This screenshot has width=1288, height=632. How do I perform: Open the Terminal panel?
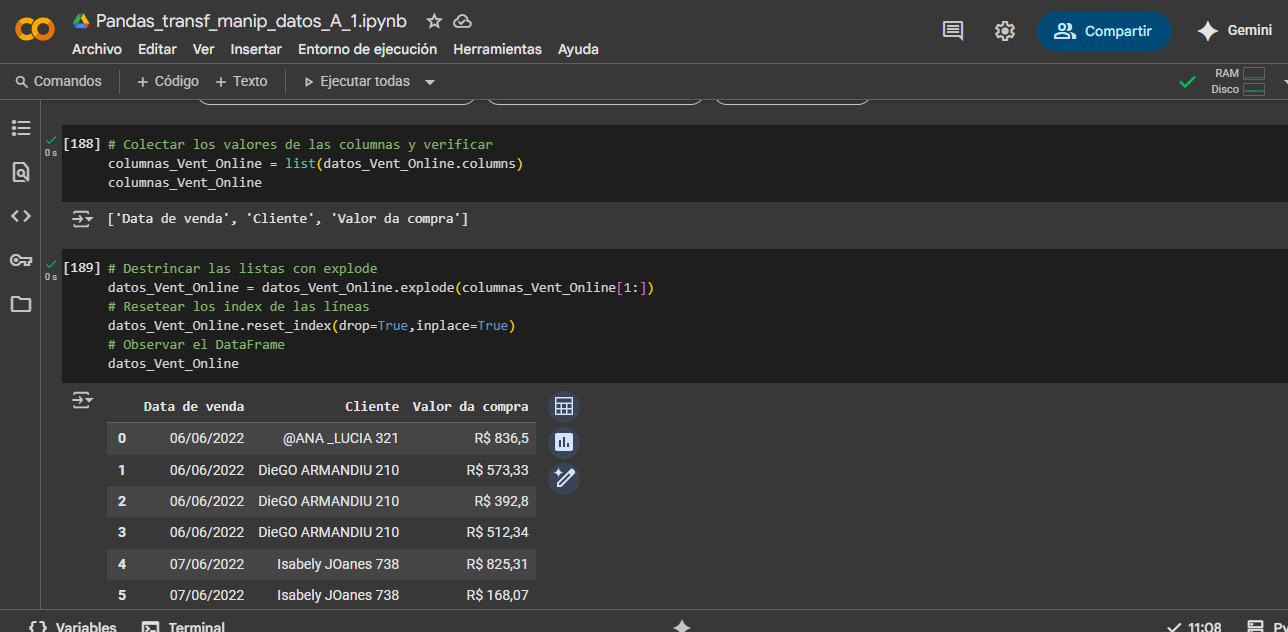183,627
